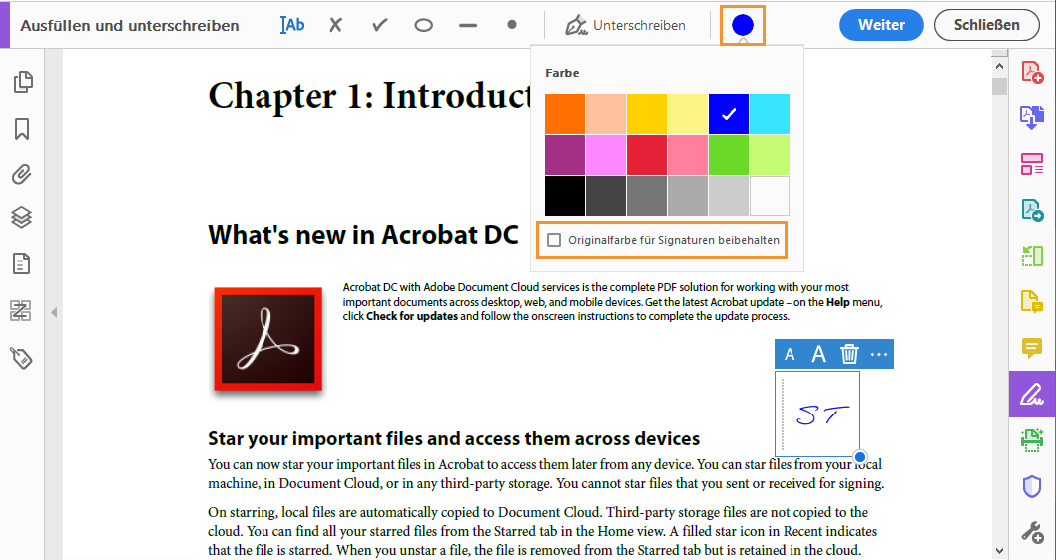Pick the ellipse shape tool

423,25
